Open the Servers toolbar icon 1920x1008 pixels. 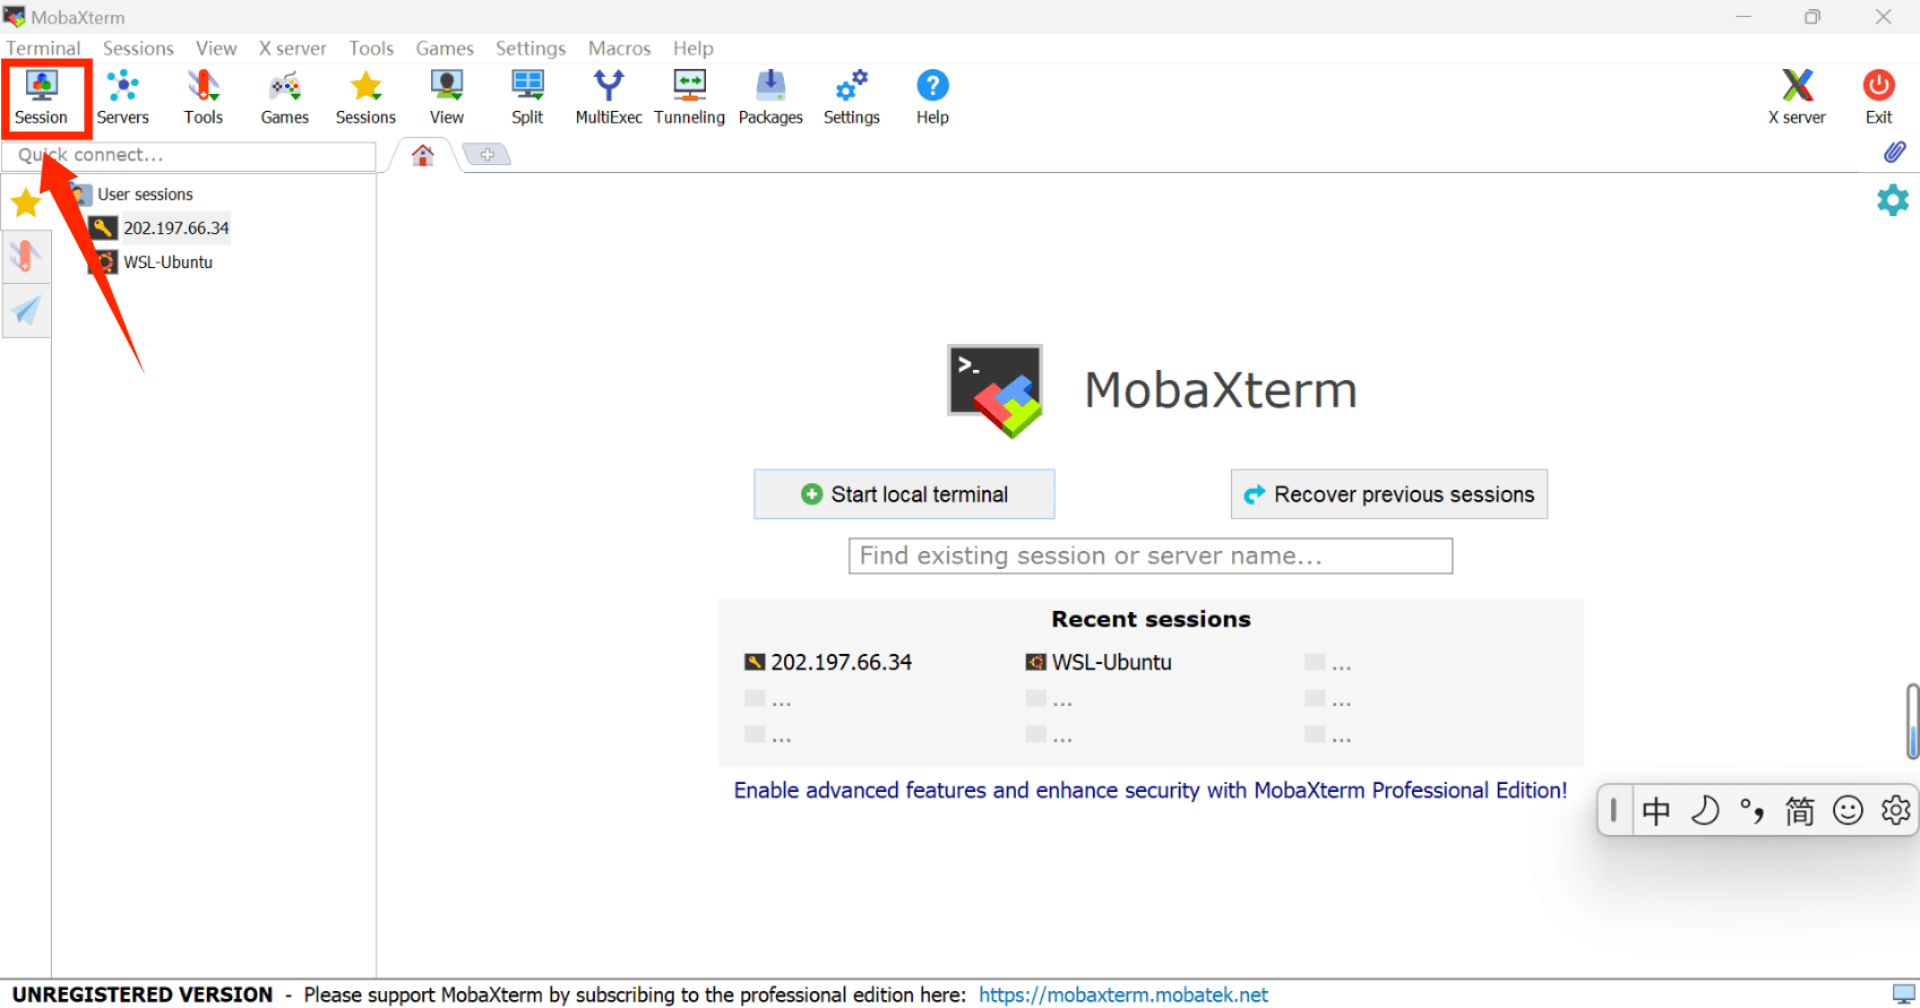click(x=123, y=97)
